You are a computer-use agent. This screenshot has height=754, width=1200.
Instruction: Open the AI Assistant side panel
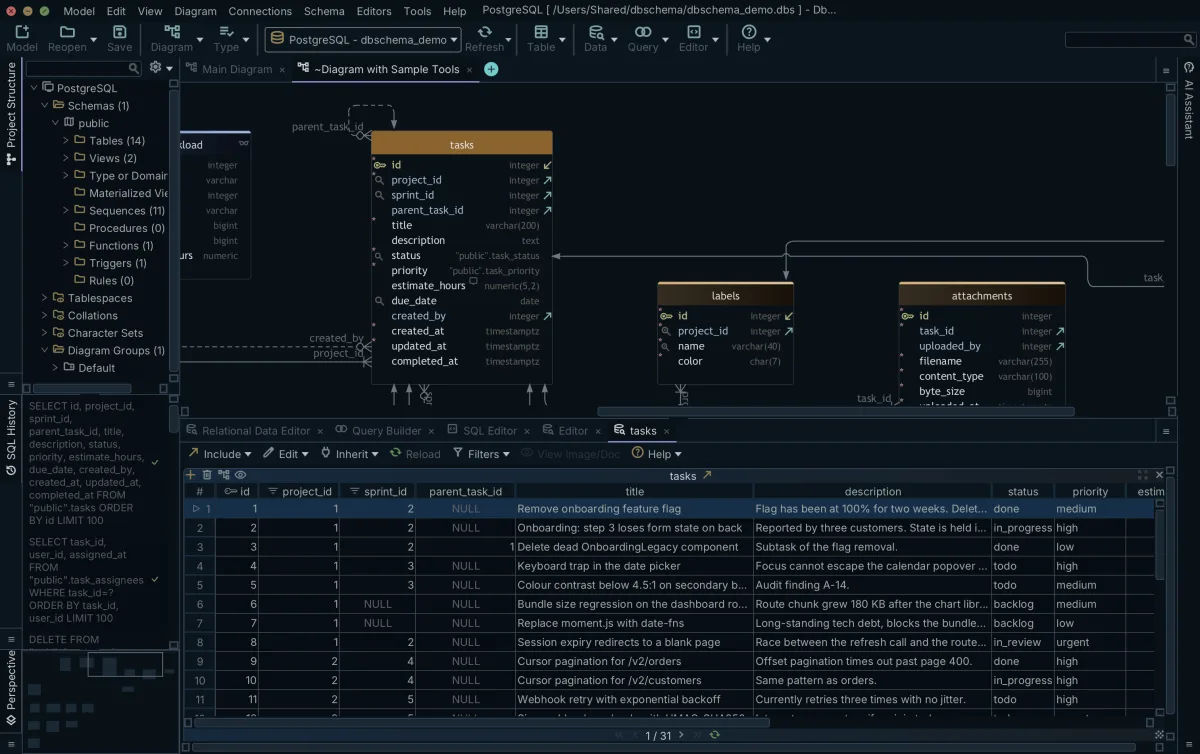click(x=1189, y=100)
